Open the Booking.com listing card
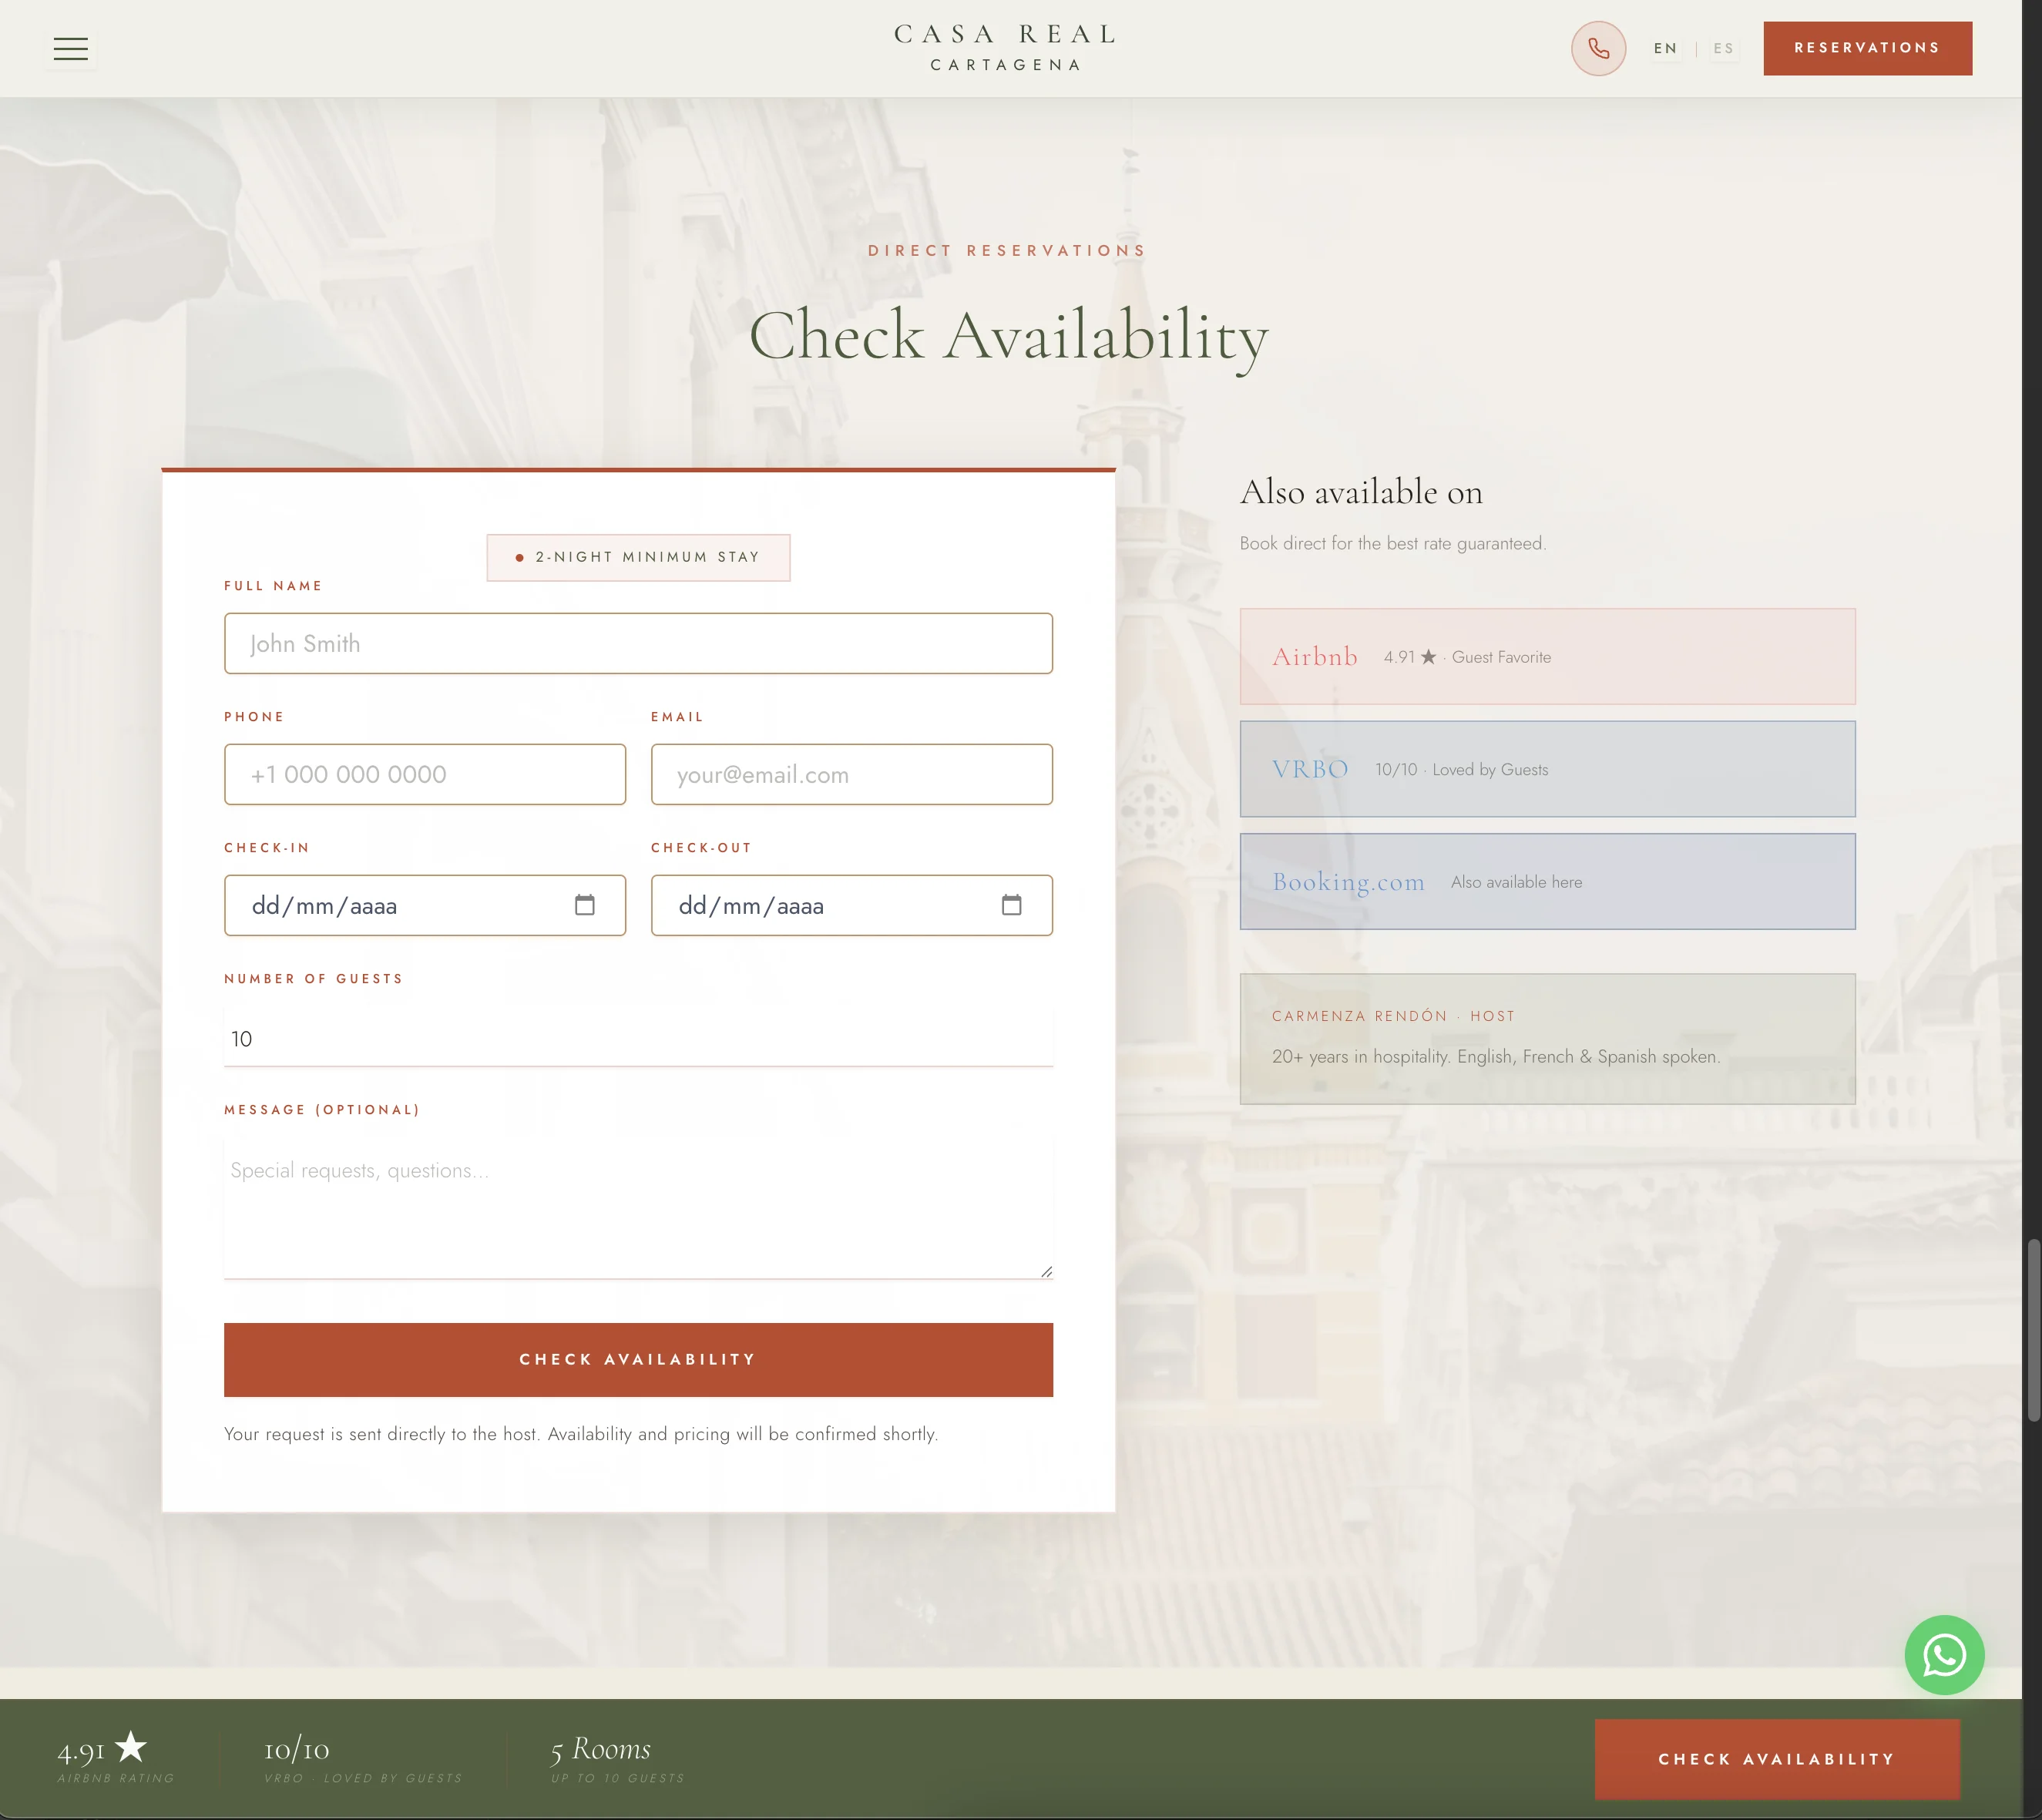 click(x=1547, y=881)
